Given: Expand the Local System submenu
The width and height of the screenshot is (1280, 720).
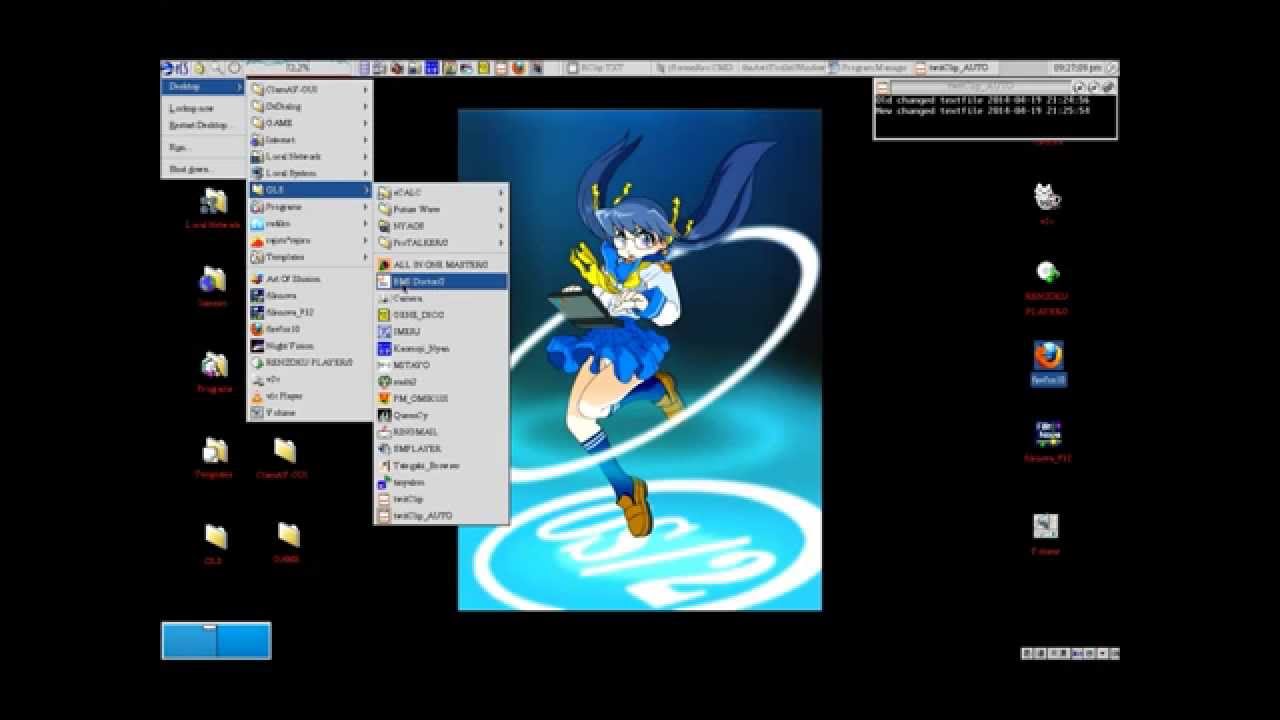Looking at the screenshot, I should click(310, 173).
